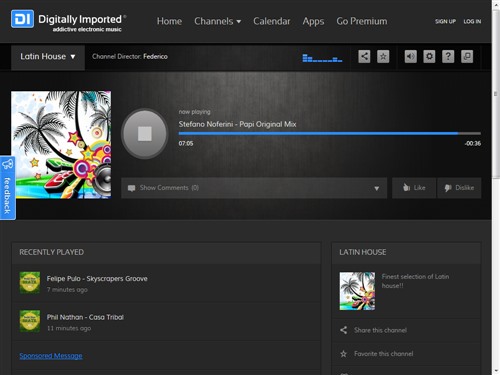Open Go Premium page
This screenshot has height=375, width=500.
point(362,21)
